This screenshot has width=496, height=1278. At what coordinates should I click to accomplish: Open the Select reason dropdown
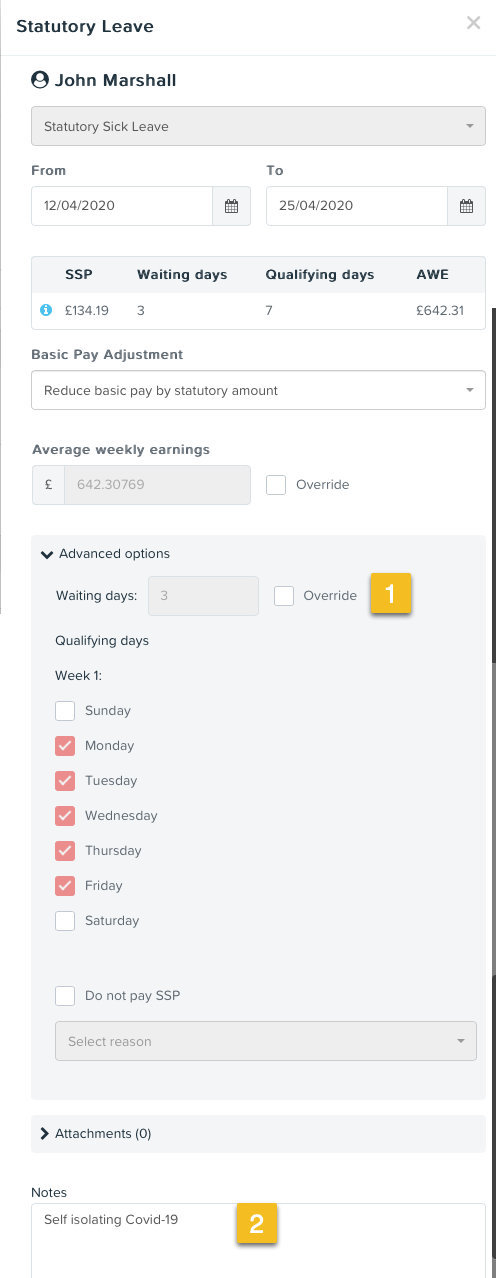coord(266,1041)
